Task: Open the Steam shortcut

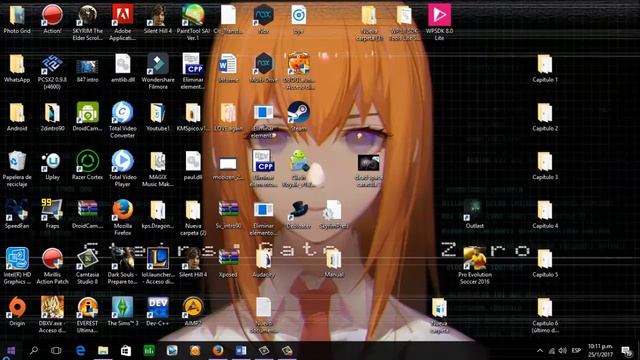Action: coord(298,113)
